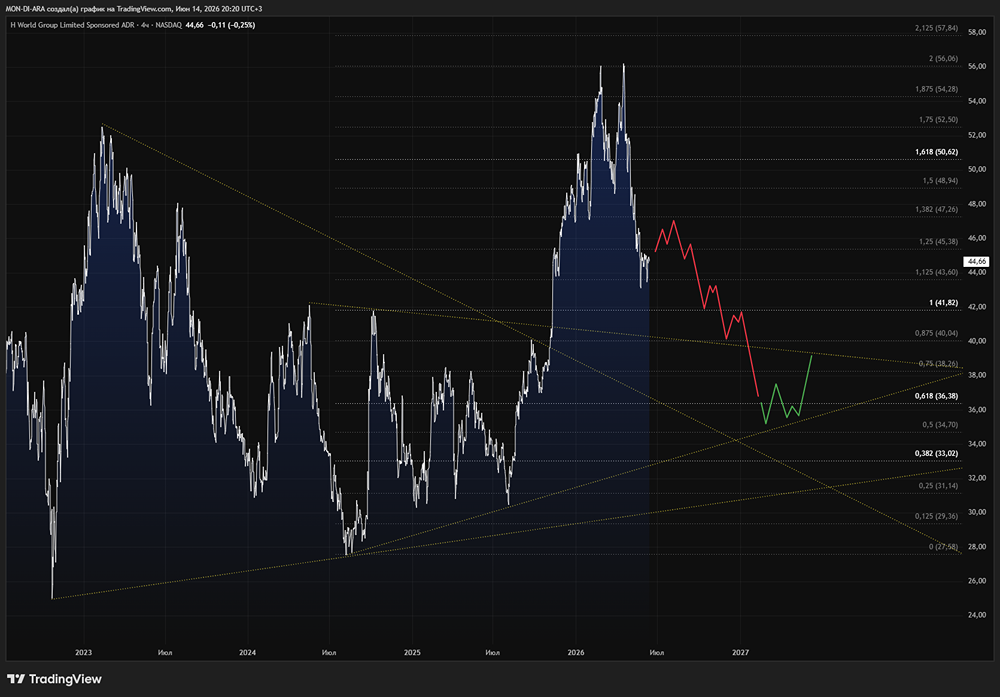The width and height of the screenshot is (1000, 697).
Task: Click the 56,00 price axis tick
Action: [x=976, y=66]
